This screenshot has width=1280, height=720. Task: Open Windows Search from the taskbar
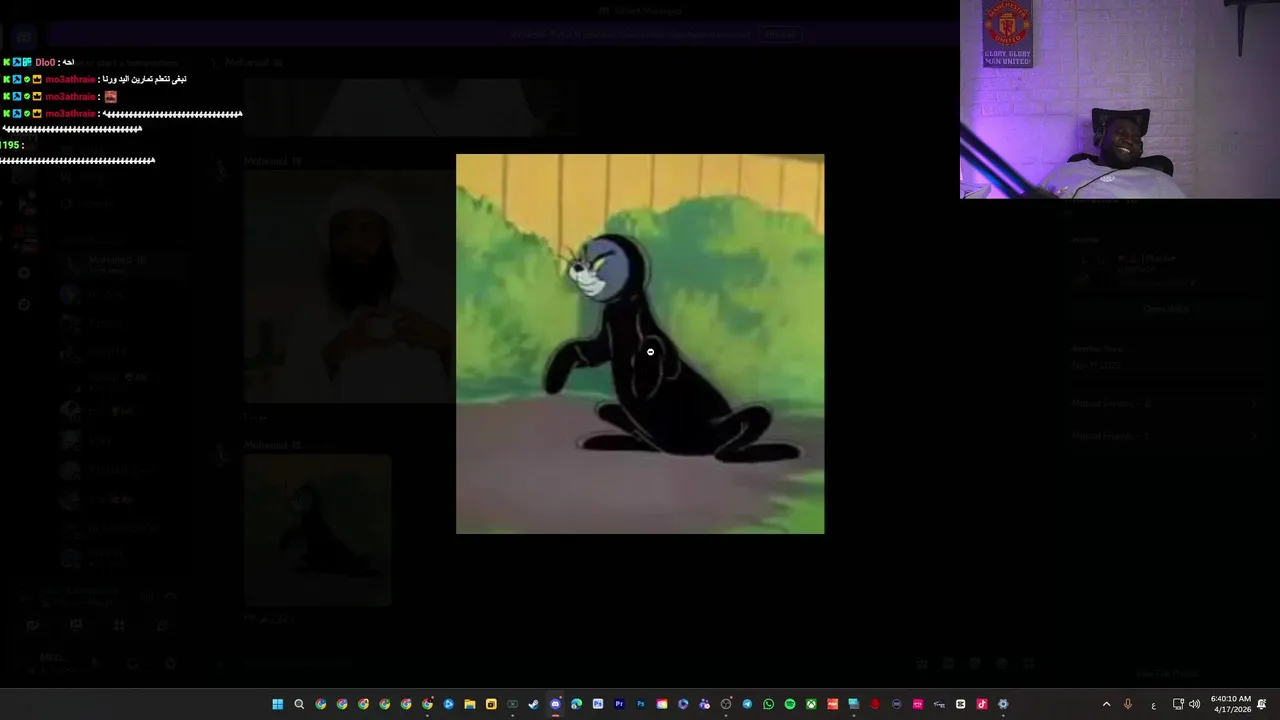(299, 704)
